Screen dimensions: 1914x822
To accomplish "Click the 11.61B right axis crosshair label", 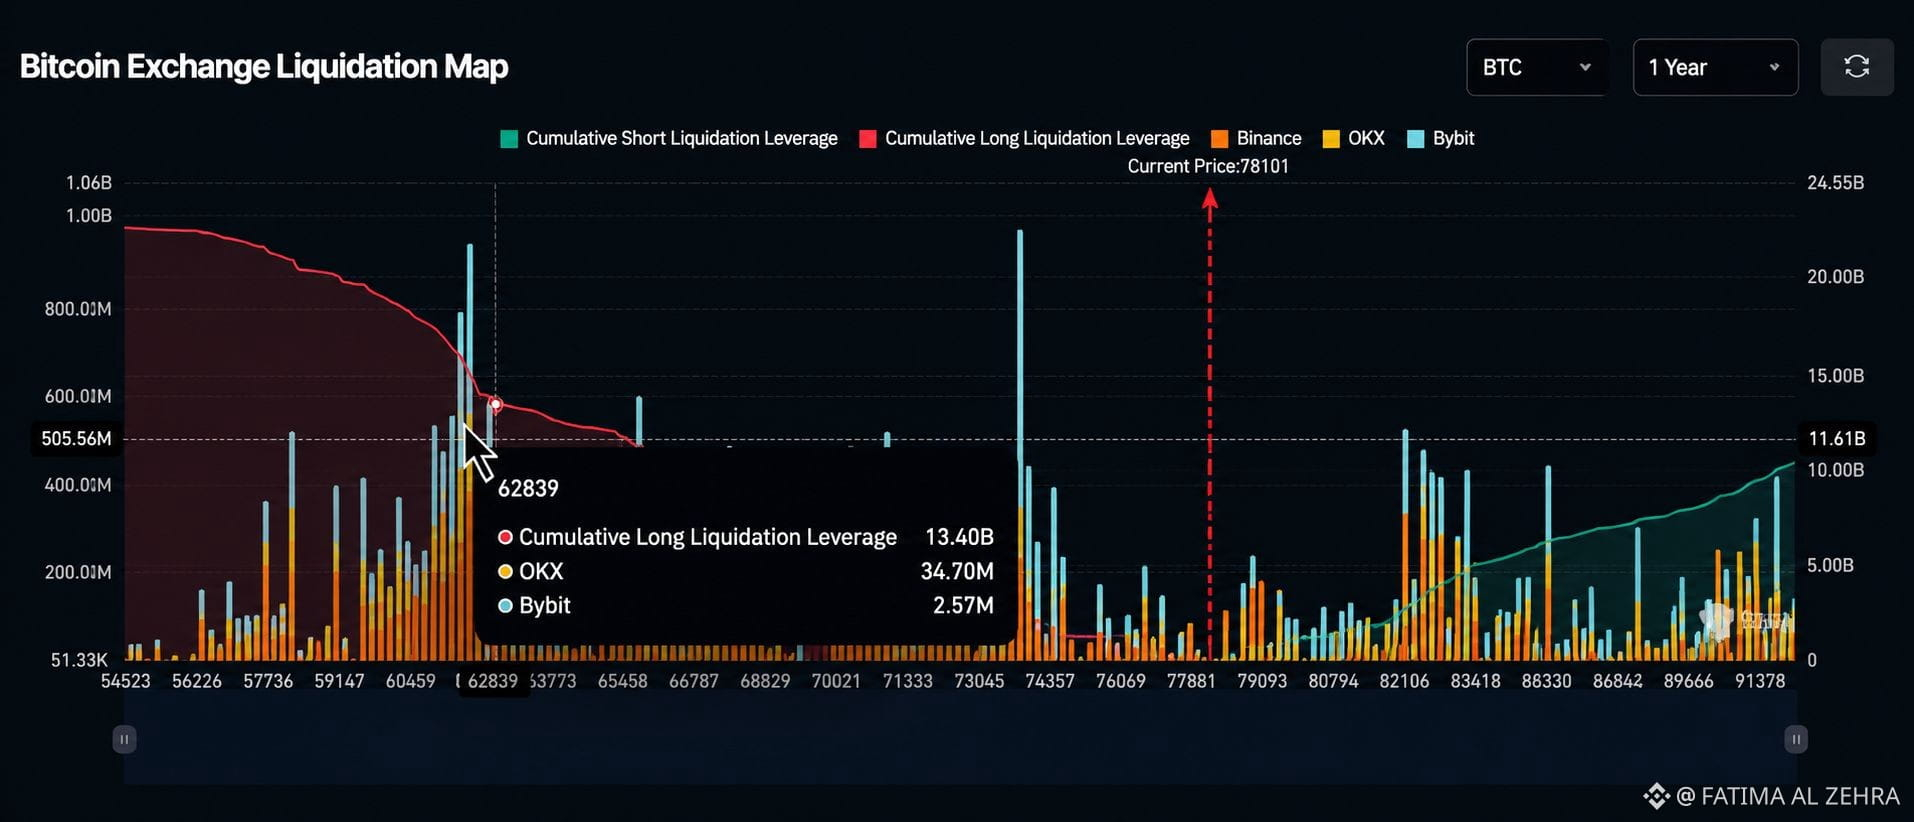I will click(1837, 438).
